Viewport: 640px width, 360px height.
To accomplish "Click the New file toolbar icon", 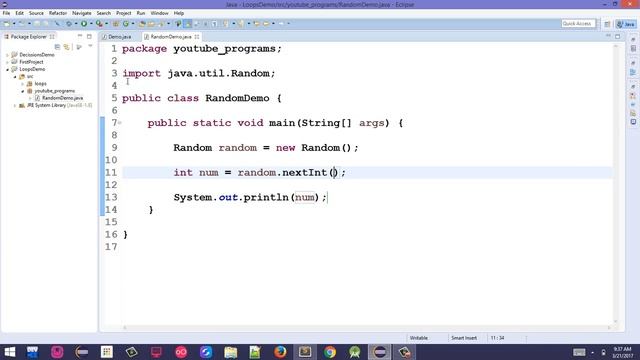I will pyautogui.click(x=7, y=24).
